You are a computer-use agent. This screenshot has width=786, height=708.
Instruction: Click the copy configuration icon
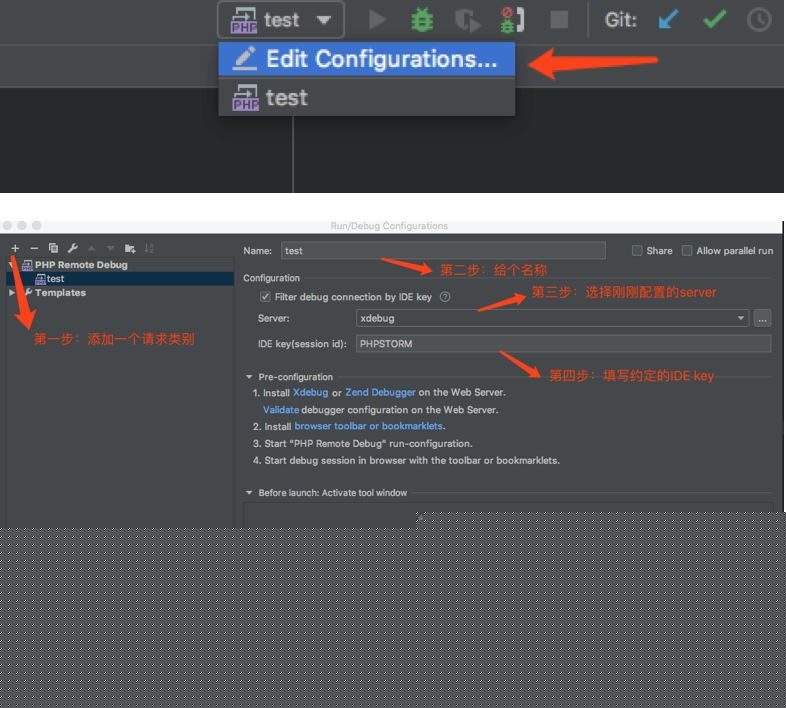(53, 248)
